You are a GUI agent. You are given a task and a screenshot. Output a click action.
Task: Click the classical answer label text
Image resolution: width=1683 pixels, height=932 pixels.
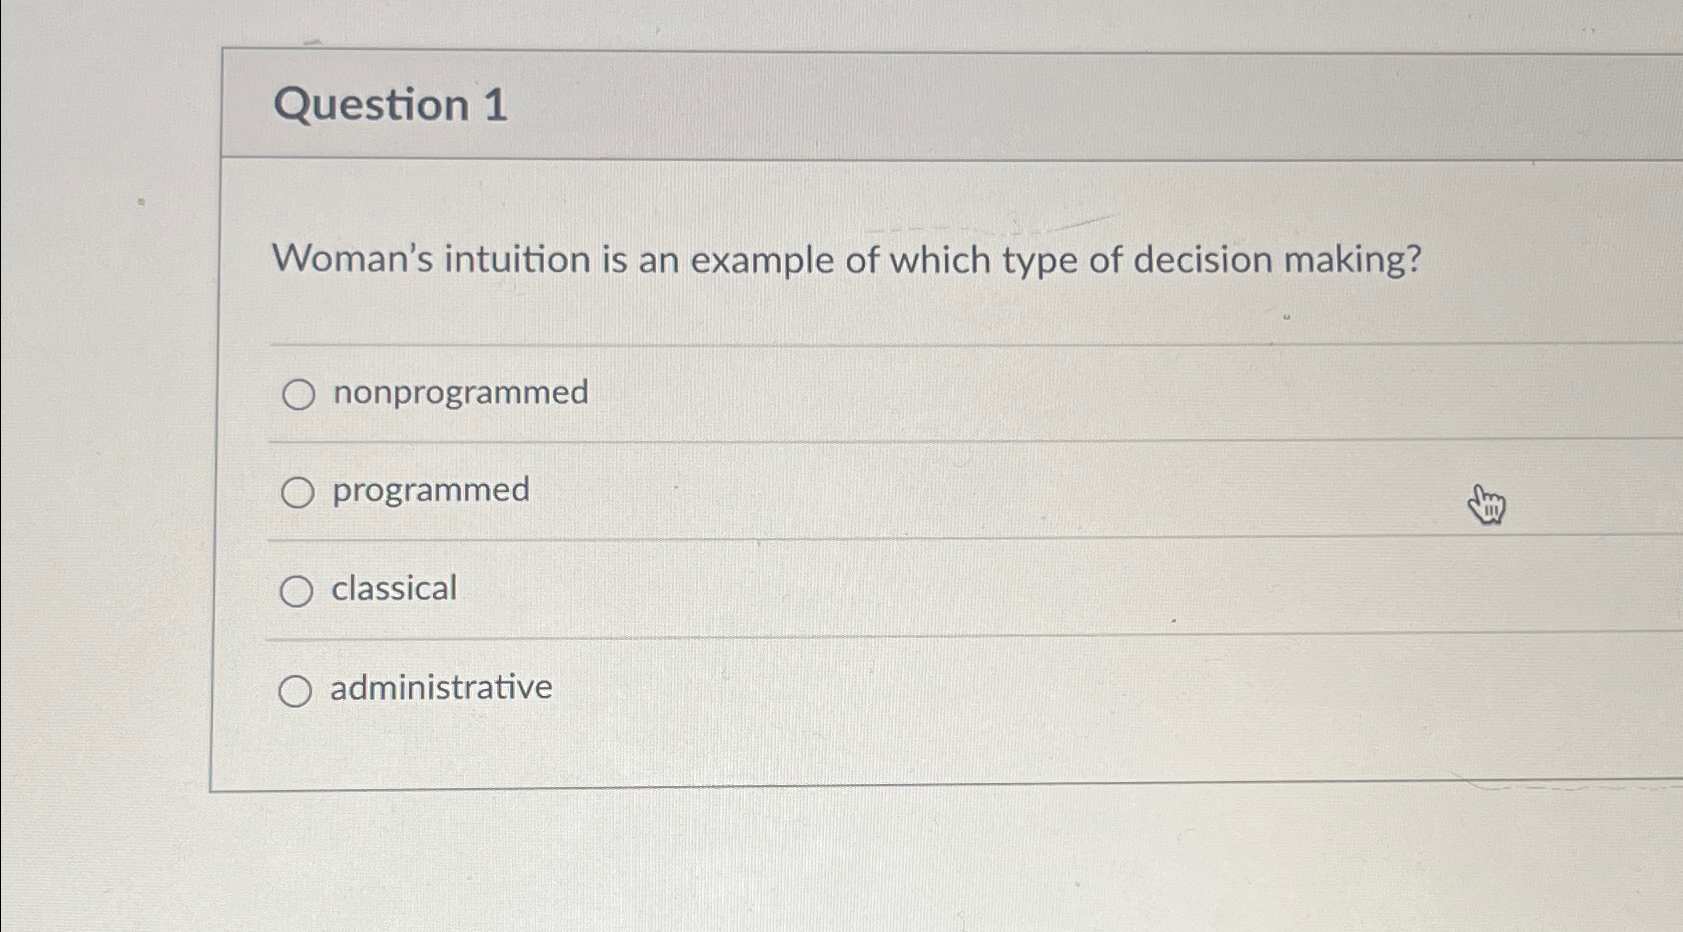(393, 589)
